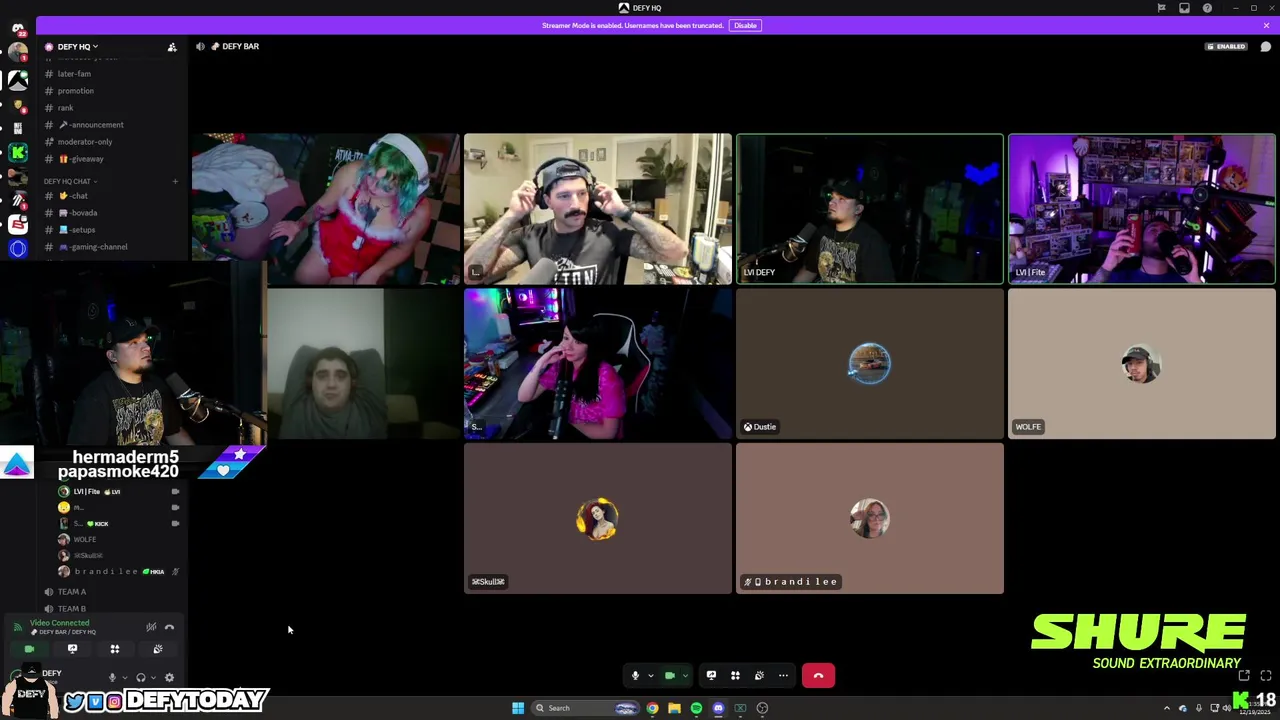1280x720 pixels.
Task: Open noise suppression icon beside Video Connected
Action: tap(151, 627)
